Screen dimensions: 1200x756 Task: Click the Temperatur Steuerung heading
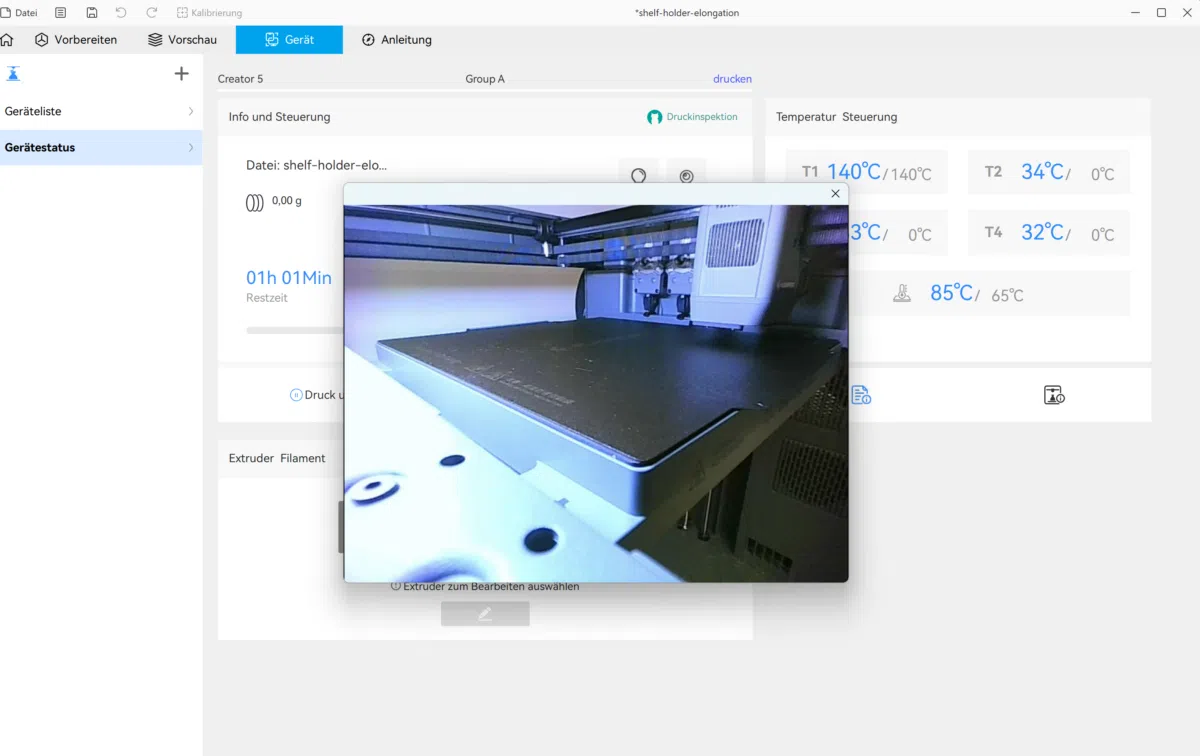coord(836,117)
